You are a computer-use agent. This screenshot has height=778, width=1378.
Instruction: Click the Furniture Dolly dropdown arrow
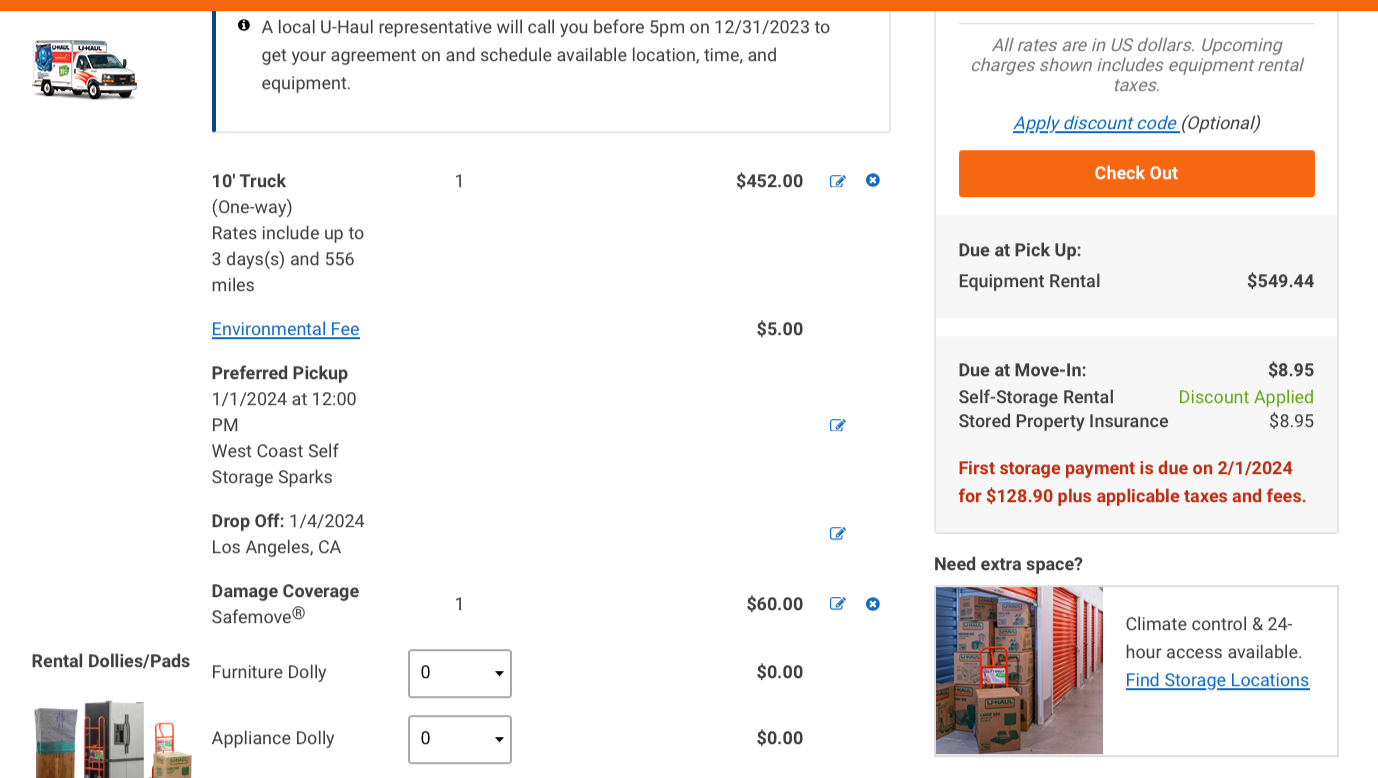click(x=499, y=674)
